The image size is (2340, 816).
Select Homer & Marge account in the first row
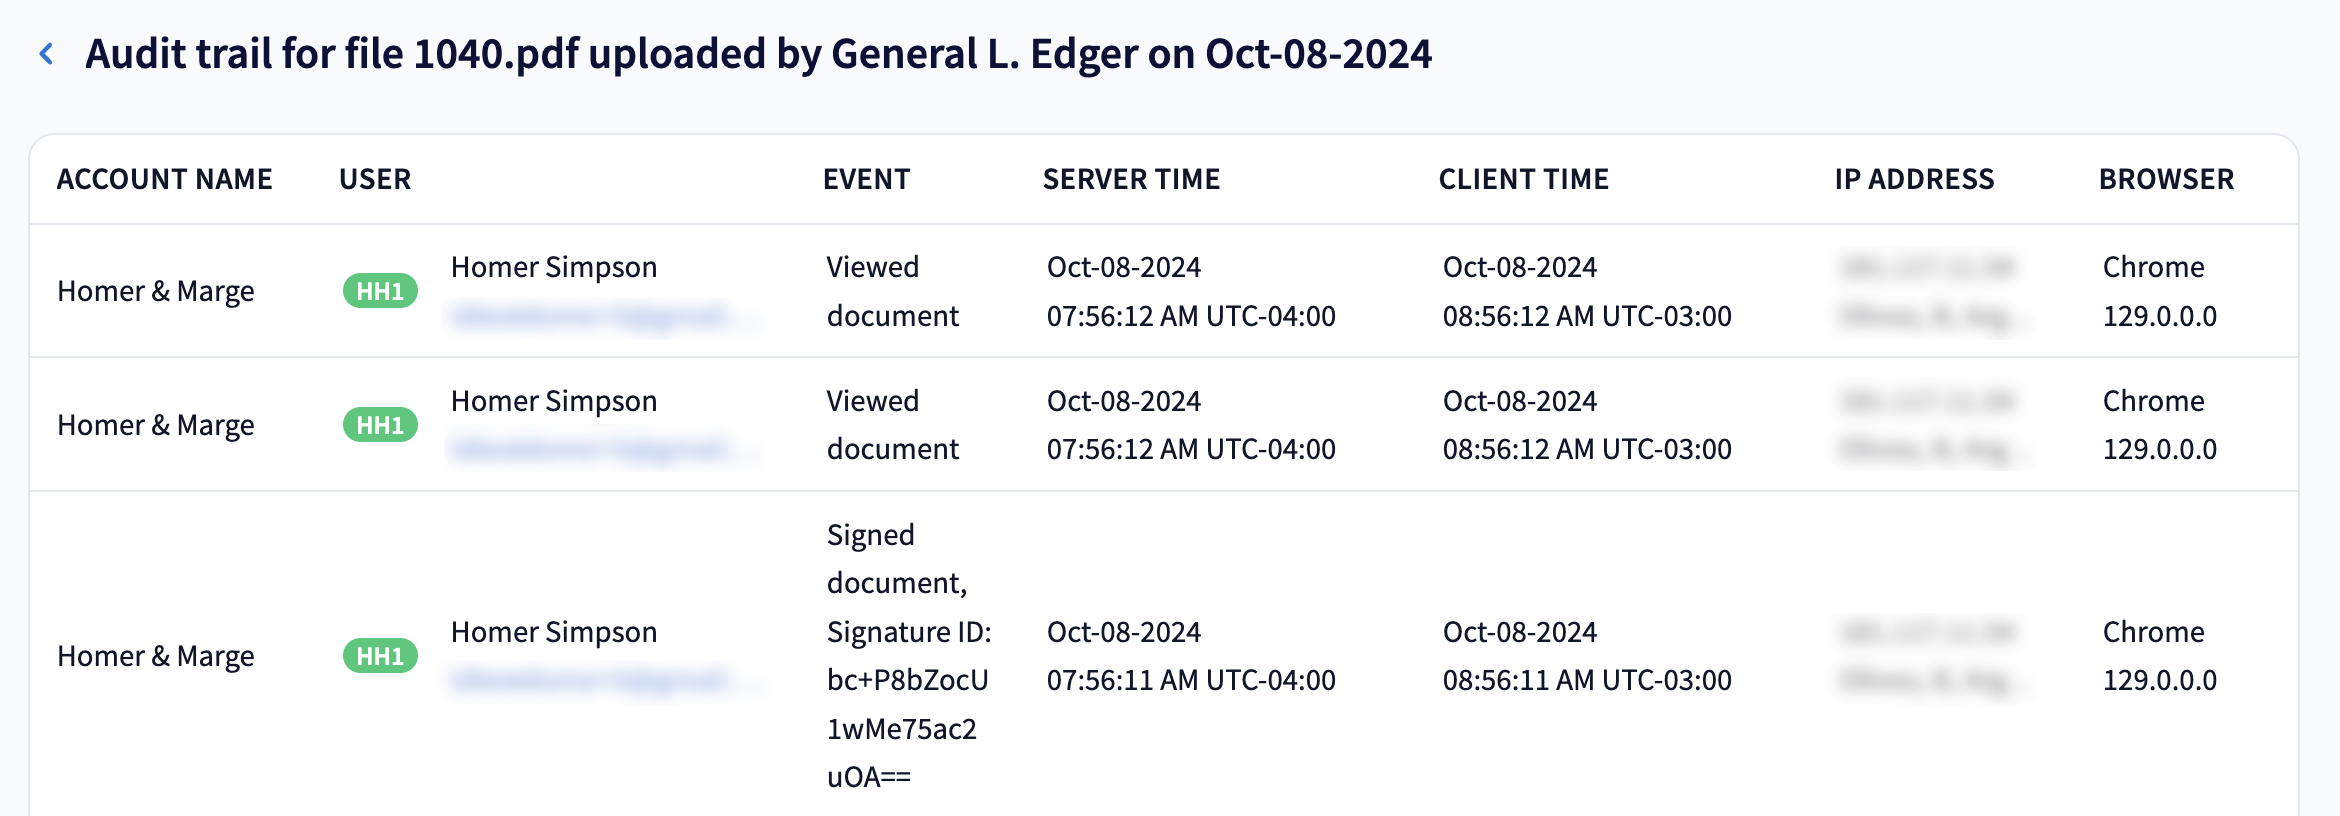click(156, 291)
